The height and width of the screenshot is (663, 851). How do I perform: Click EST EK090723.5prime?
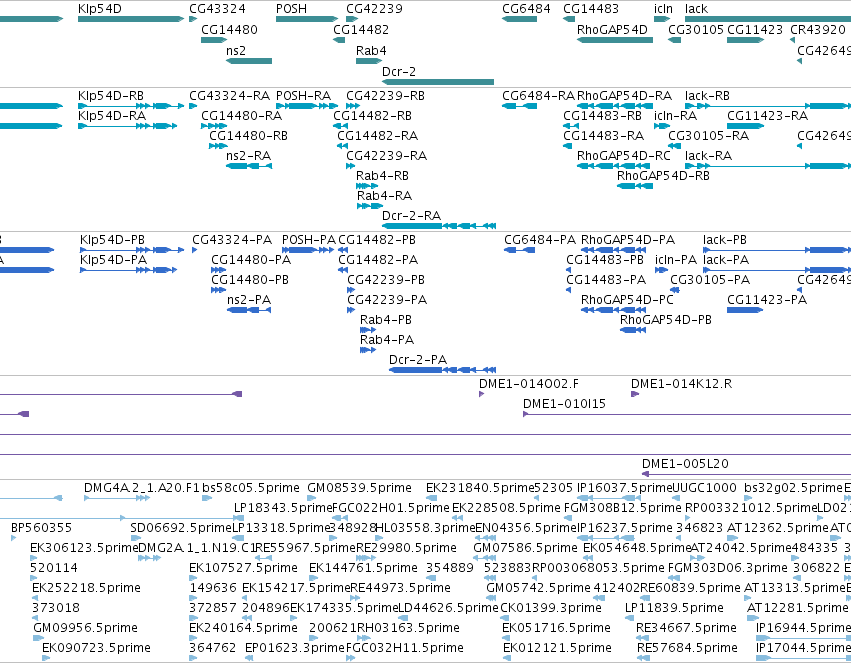click(96, 648)
